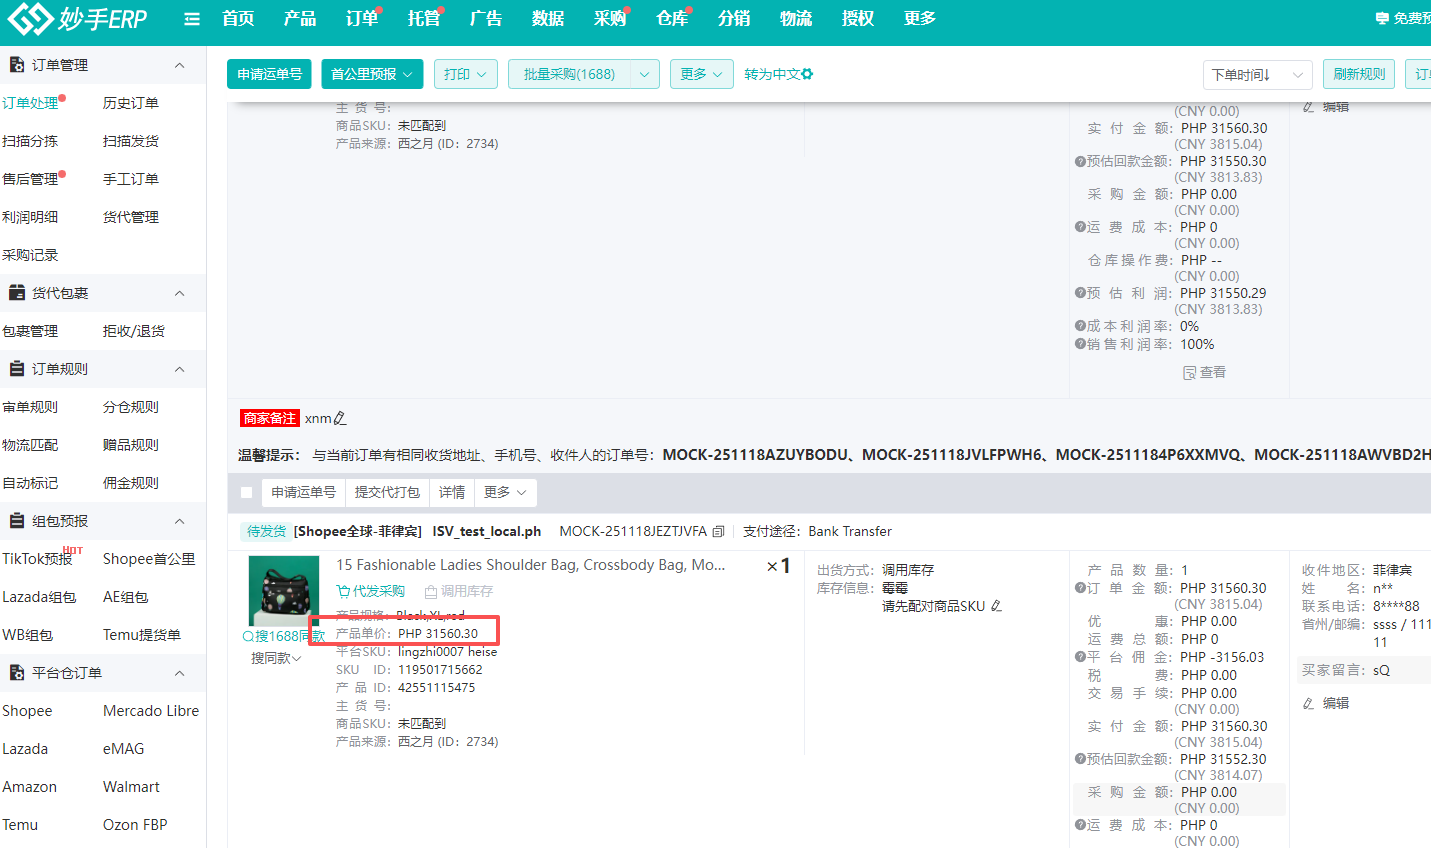Open Mercado Libre in the sidebar
The image size is (1431, 848).
(x=151, y=711)
